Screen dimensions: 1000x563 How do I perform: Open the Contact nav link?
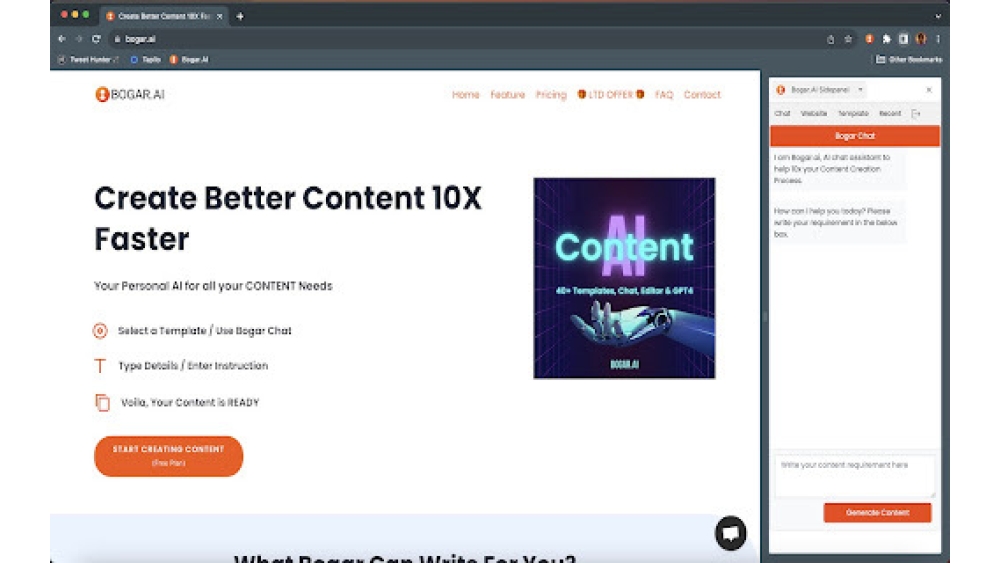tap(702, 94)
